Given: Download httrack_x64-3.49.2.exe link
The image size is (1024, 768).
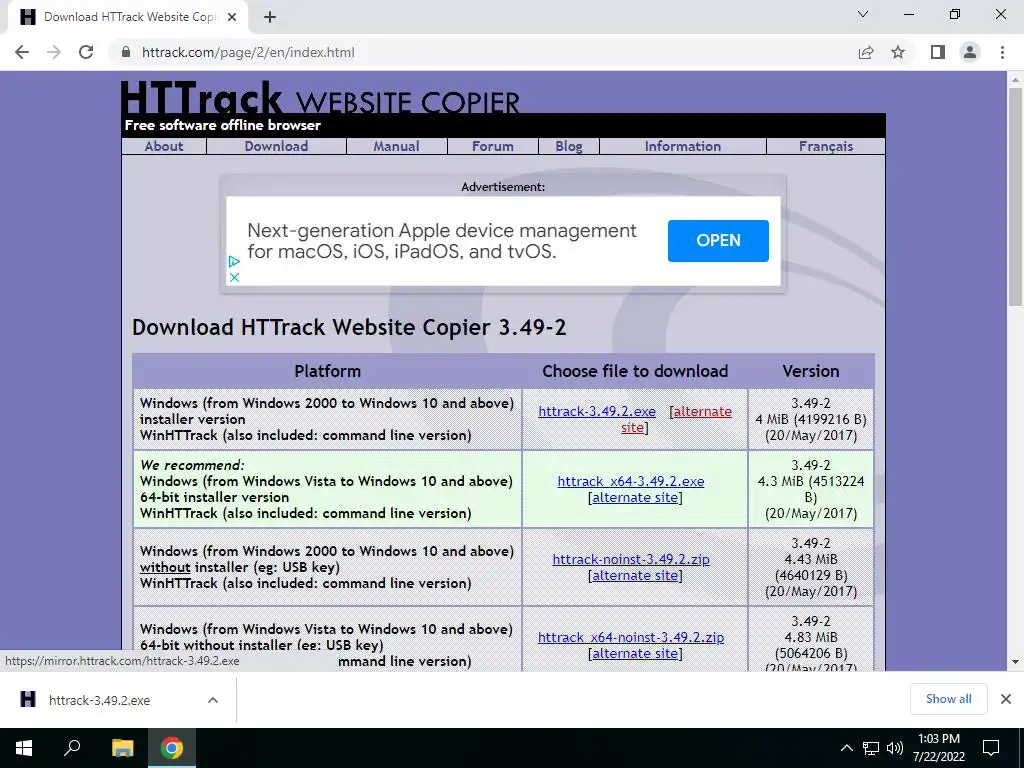Looking at the screenshot, I should 631,481.
